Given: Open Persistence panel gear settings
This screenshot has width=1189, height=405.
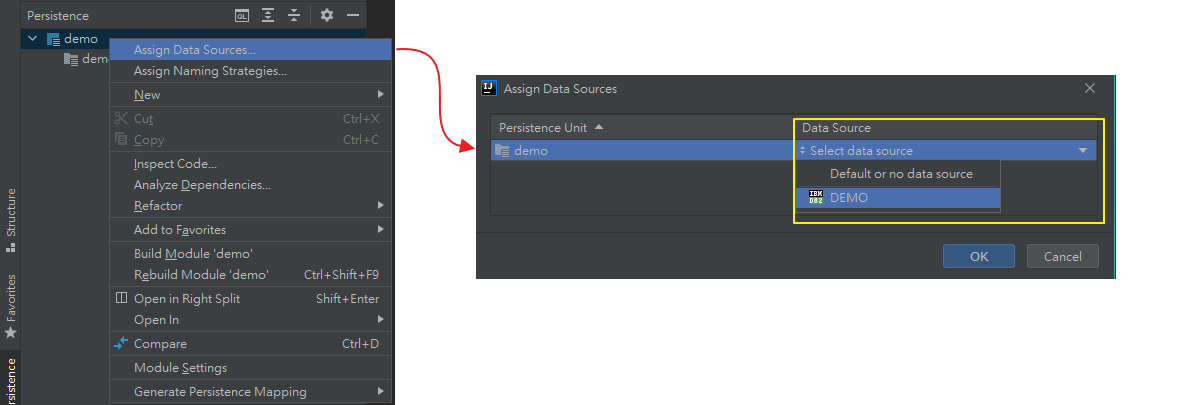Looking at the screenshot, I should [326, 16].
